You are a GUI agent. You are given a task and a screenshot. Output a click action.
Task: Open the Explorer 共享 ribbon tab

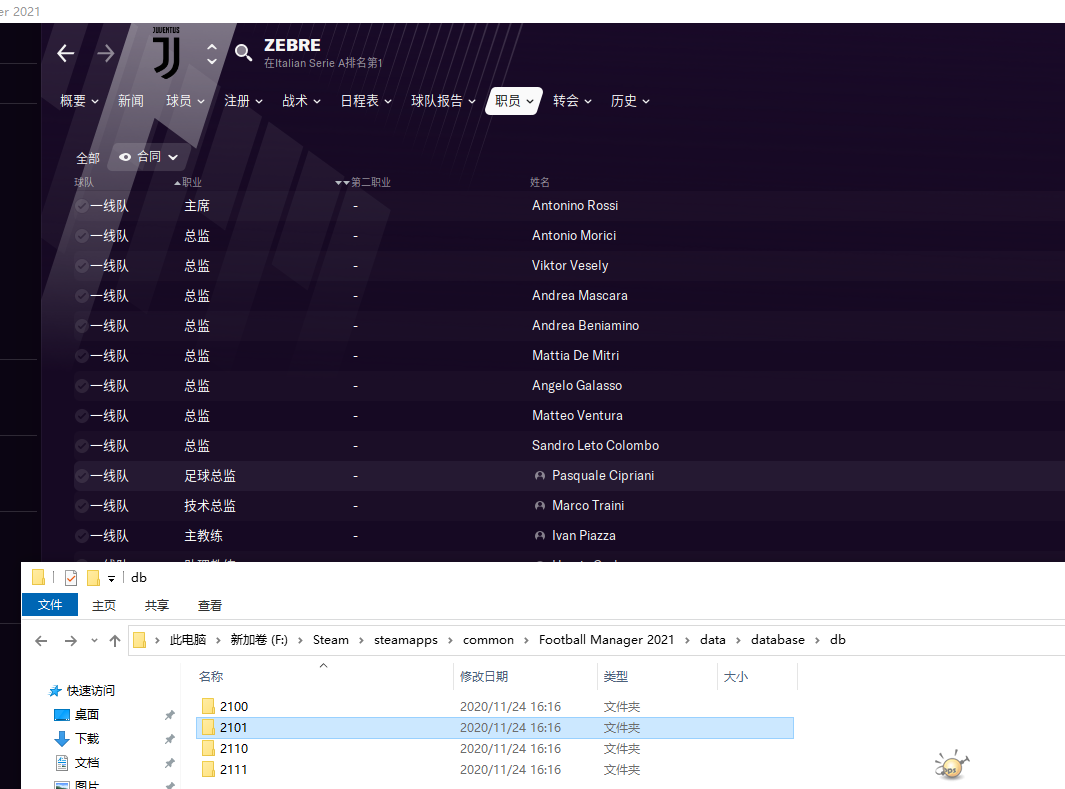156,606
